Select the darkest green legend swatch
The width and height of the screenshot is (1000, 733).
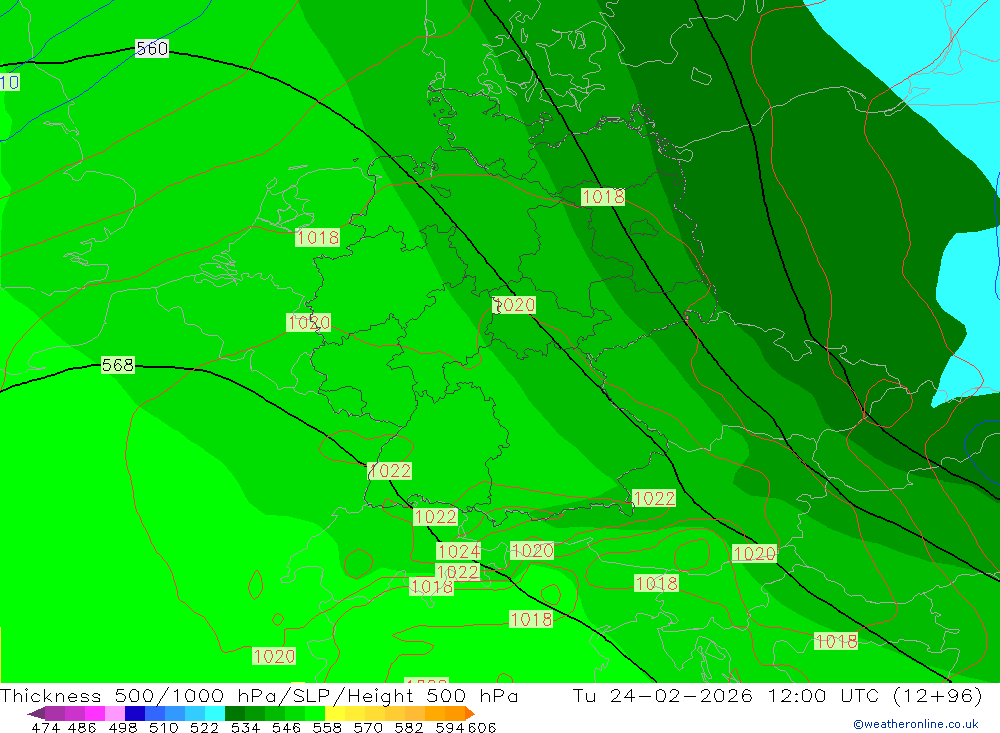pyautogui.click(x=235, y=713)
